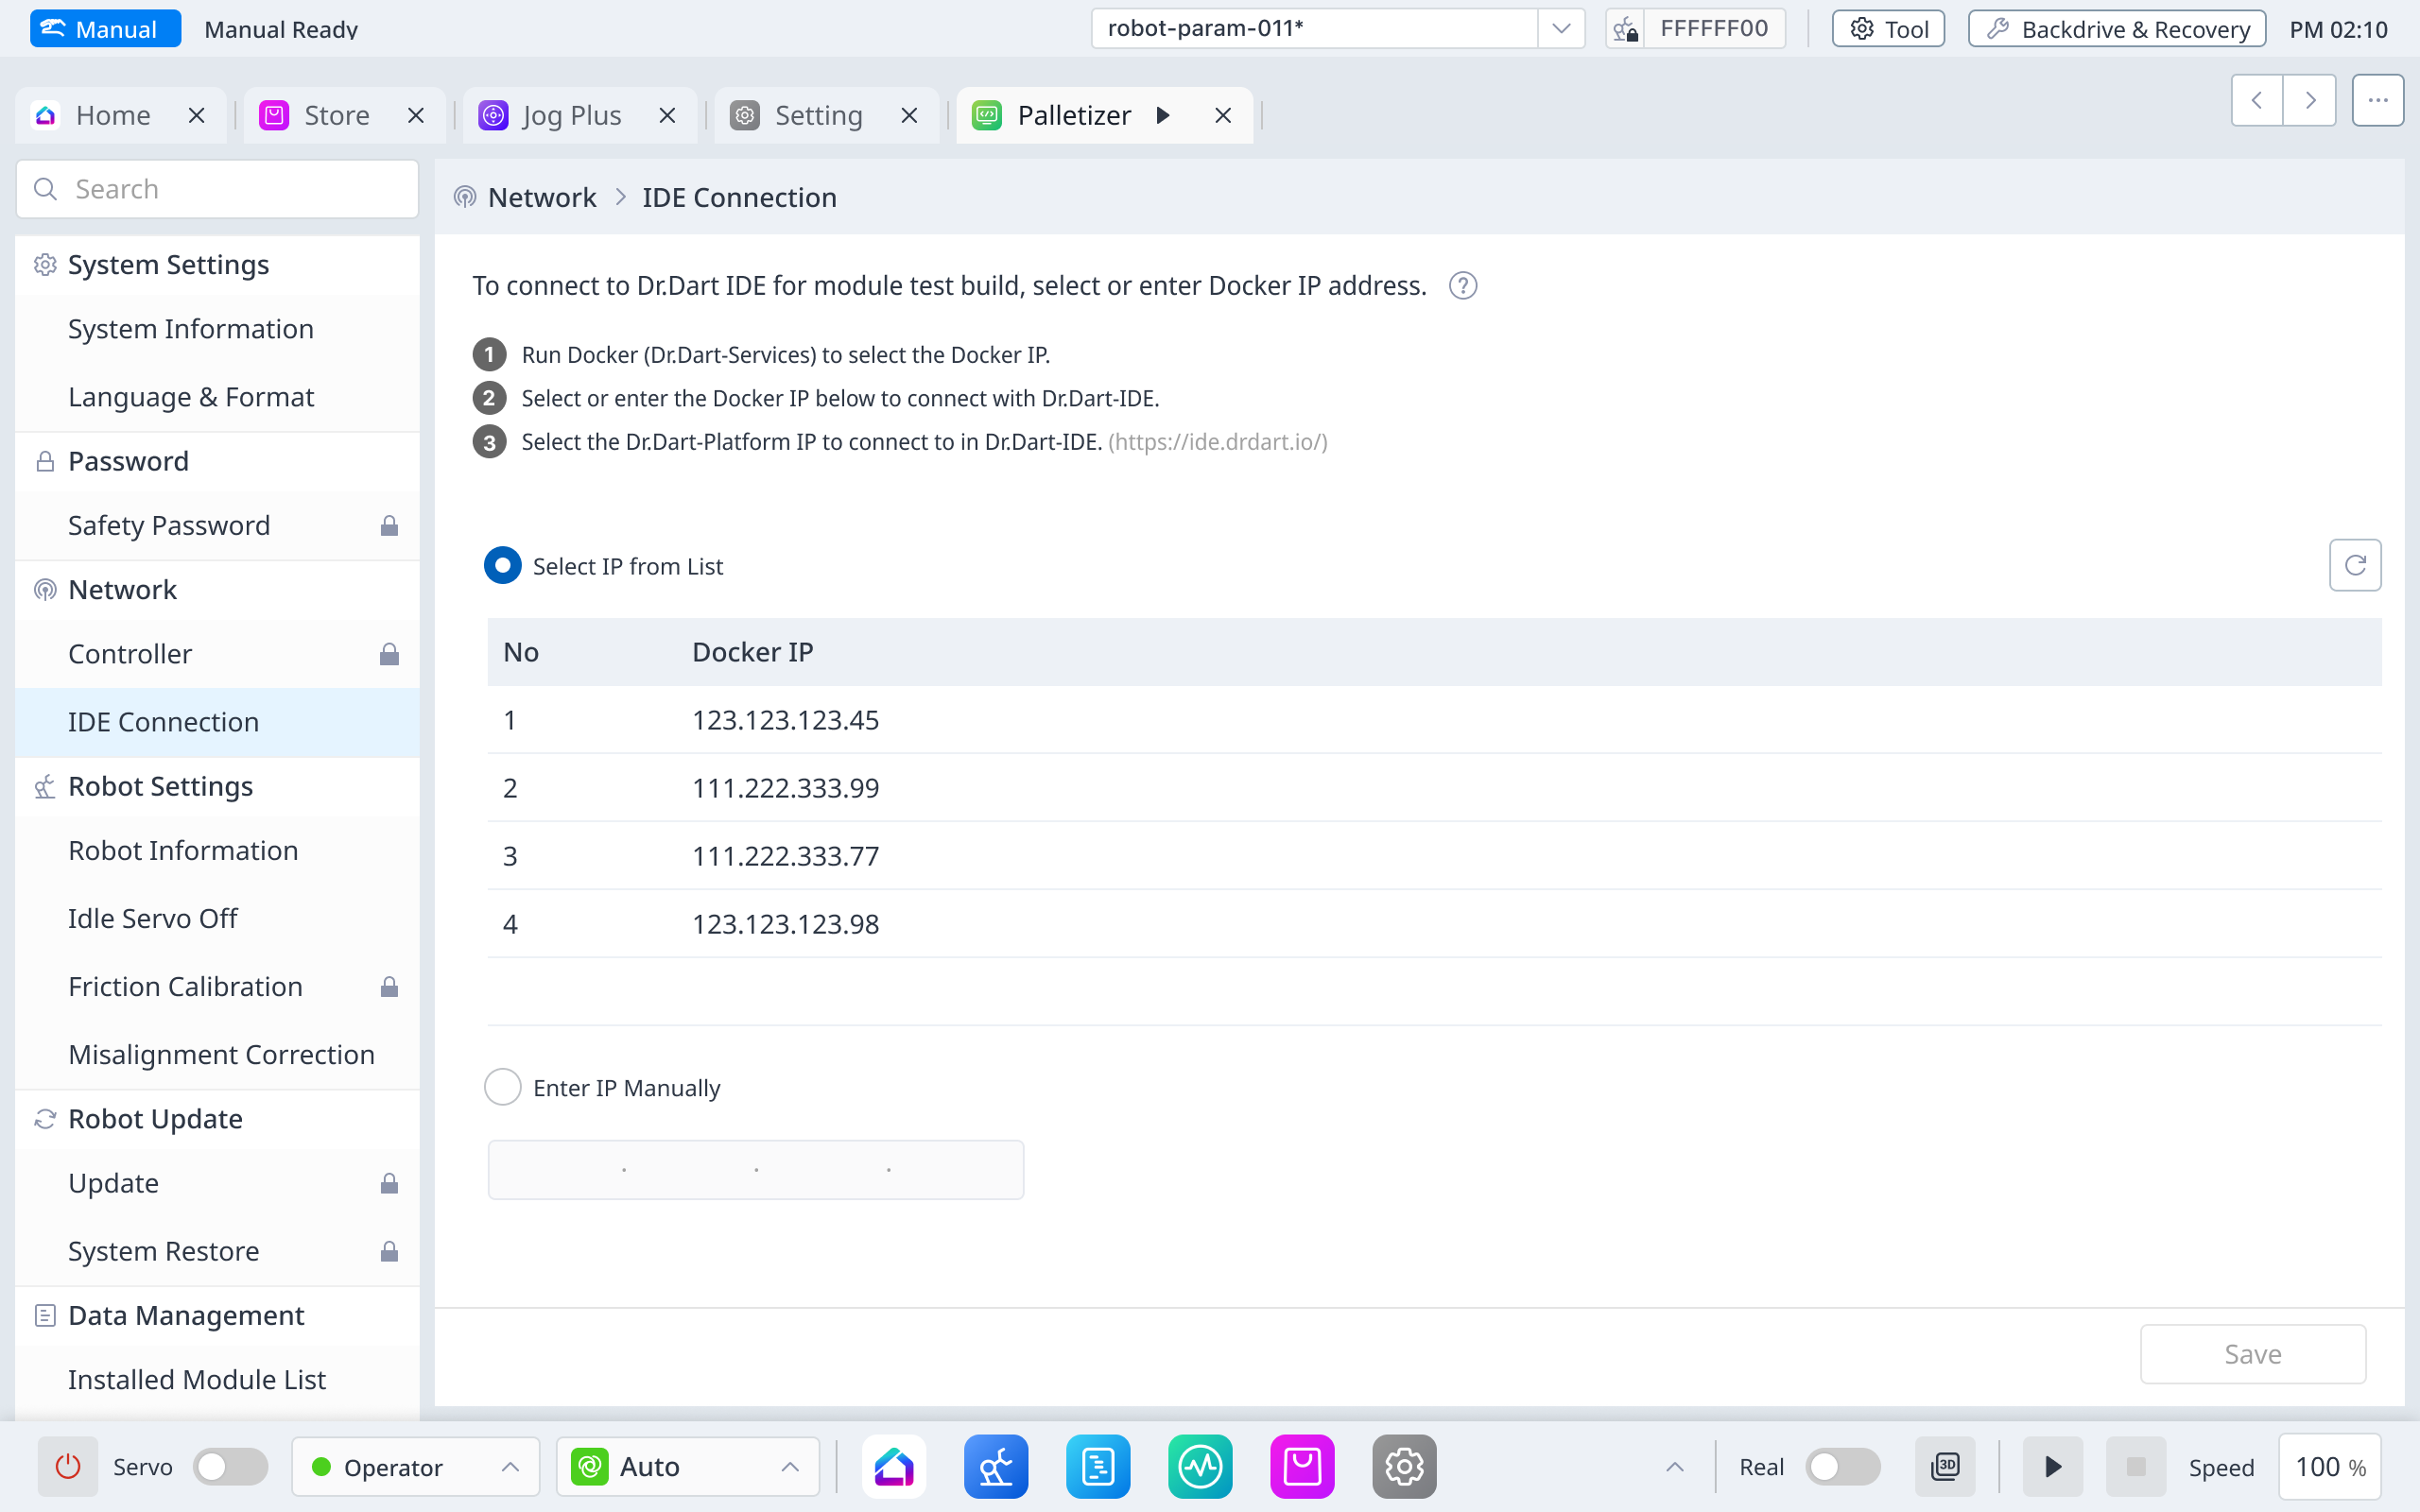Open Robot Information in sidebar
Viewport: 2420px width, 1512px height.
(183, 850)
